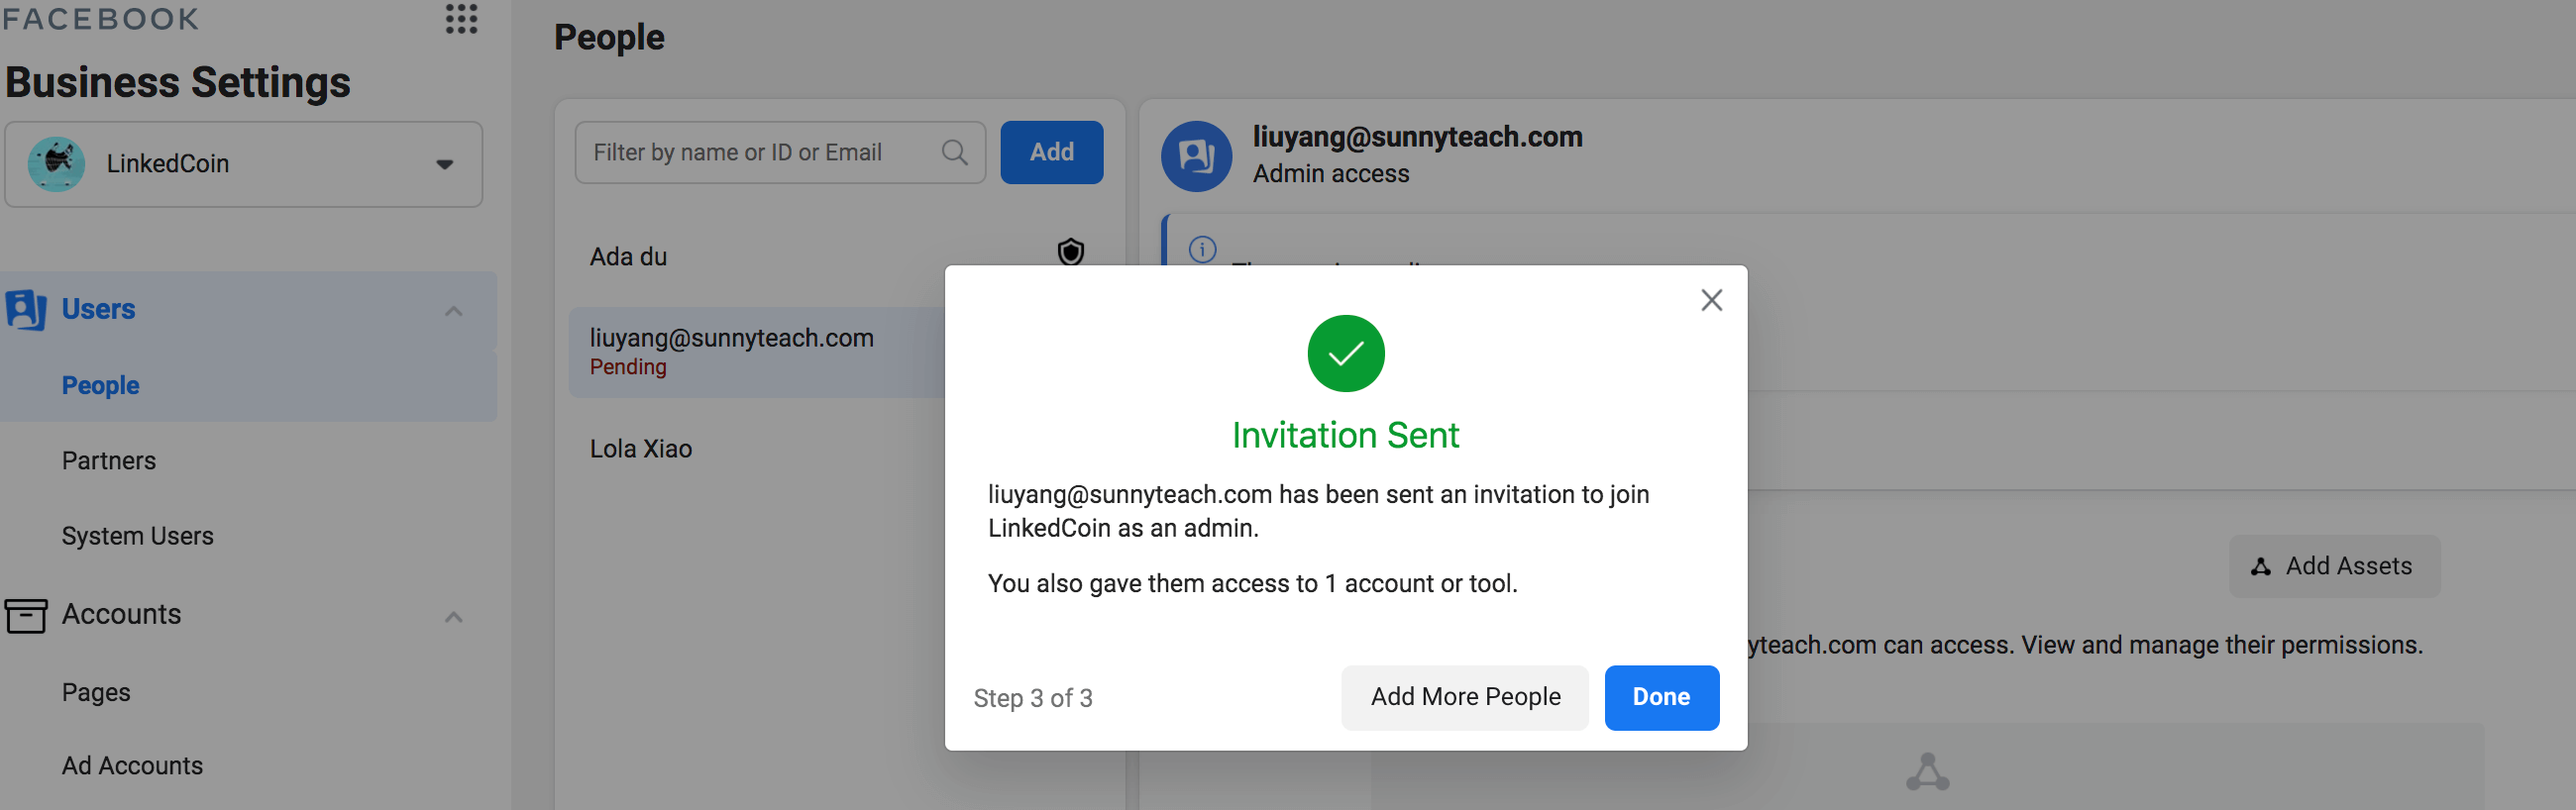
Task: Click the Done button
Action: tap(1661, 697)
